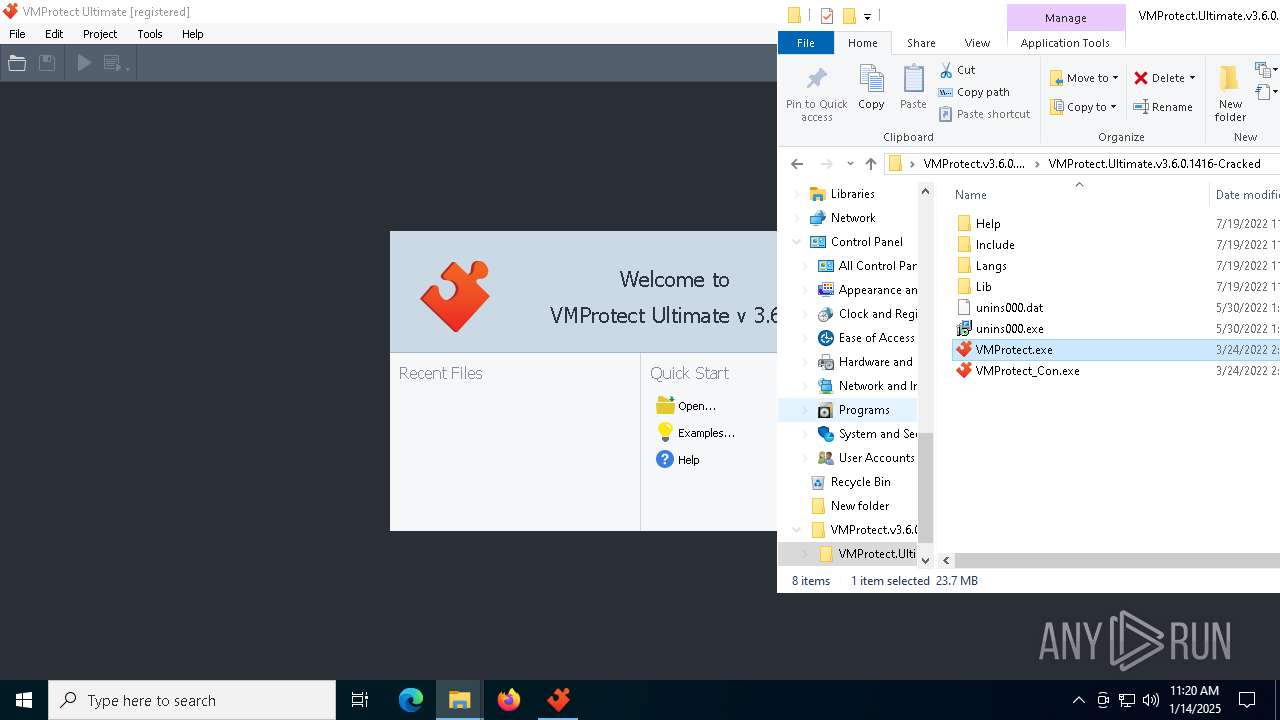The width and height of the screenshot is (1280, 720).
Task: Click the volume icon in system tray
Action: (x=1150, y=700)
